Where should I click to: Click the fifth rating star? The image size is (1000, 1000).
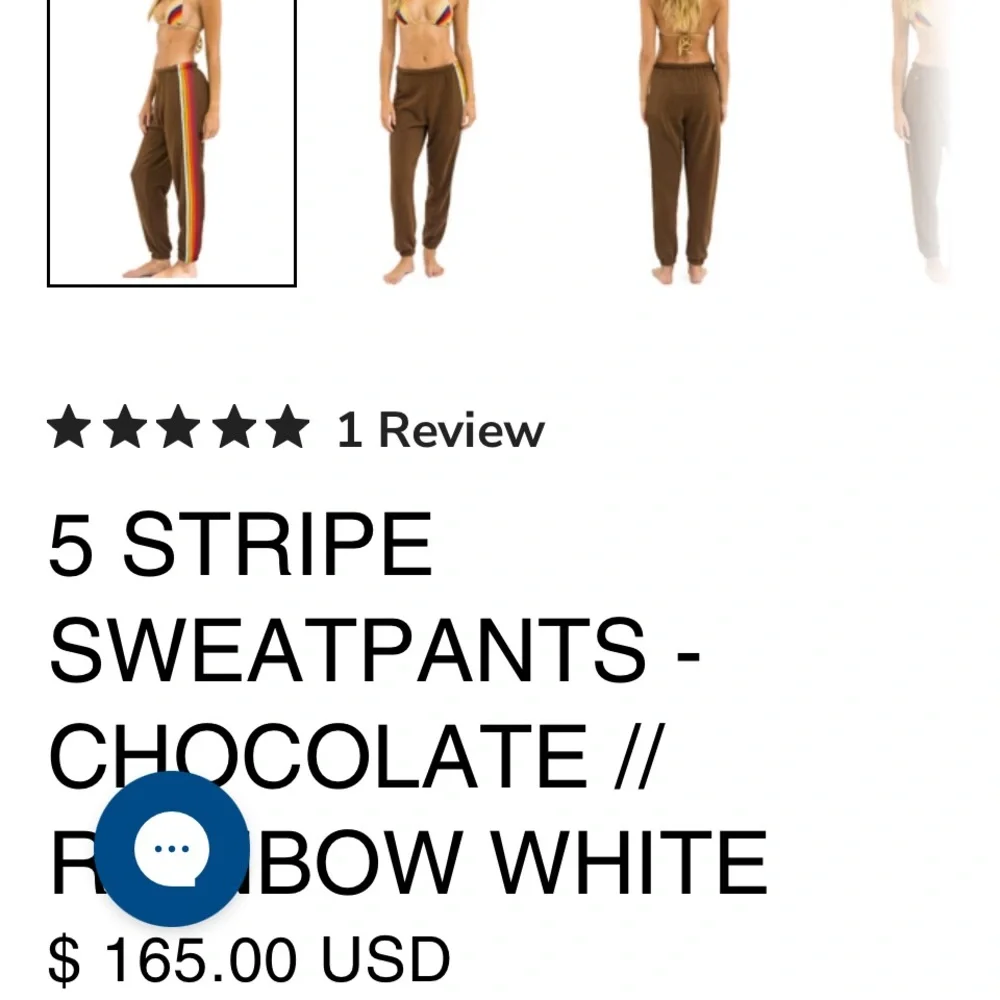click(x=288, y=427)
